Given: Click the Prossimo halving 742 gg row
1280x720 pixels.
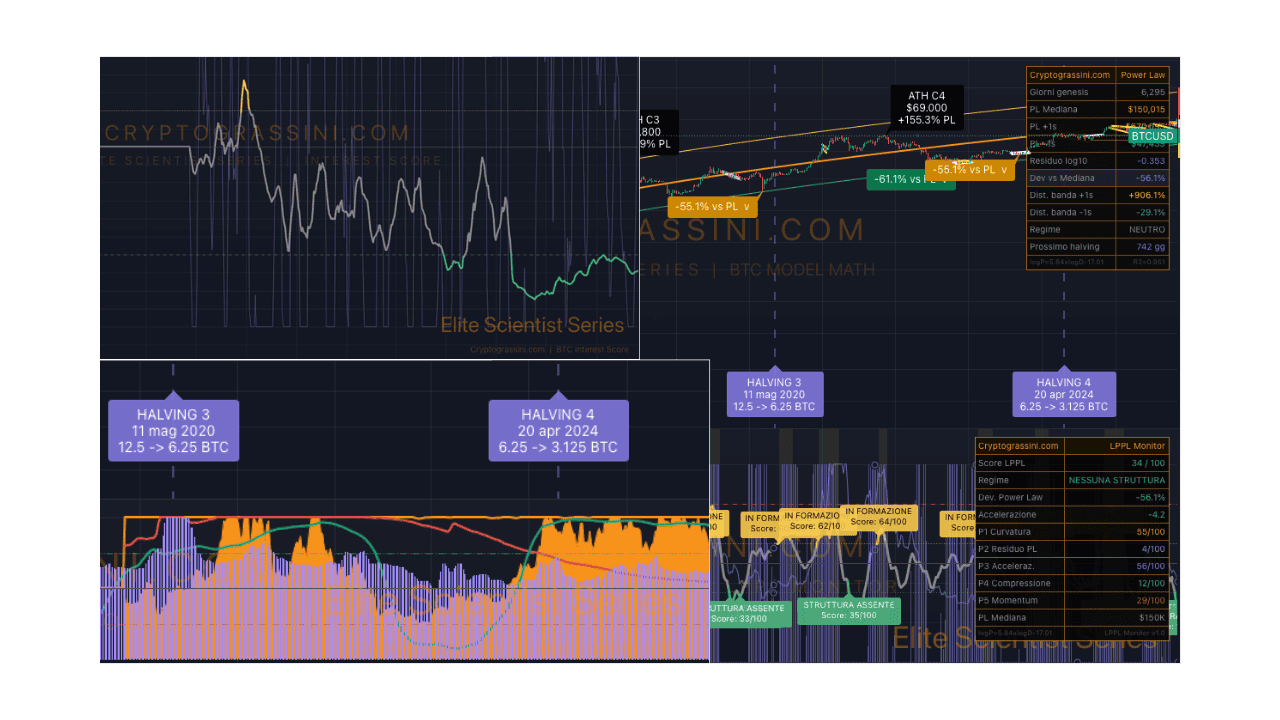Looking at the screenshot, I should (1097, 246).
